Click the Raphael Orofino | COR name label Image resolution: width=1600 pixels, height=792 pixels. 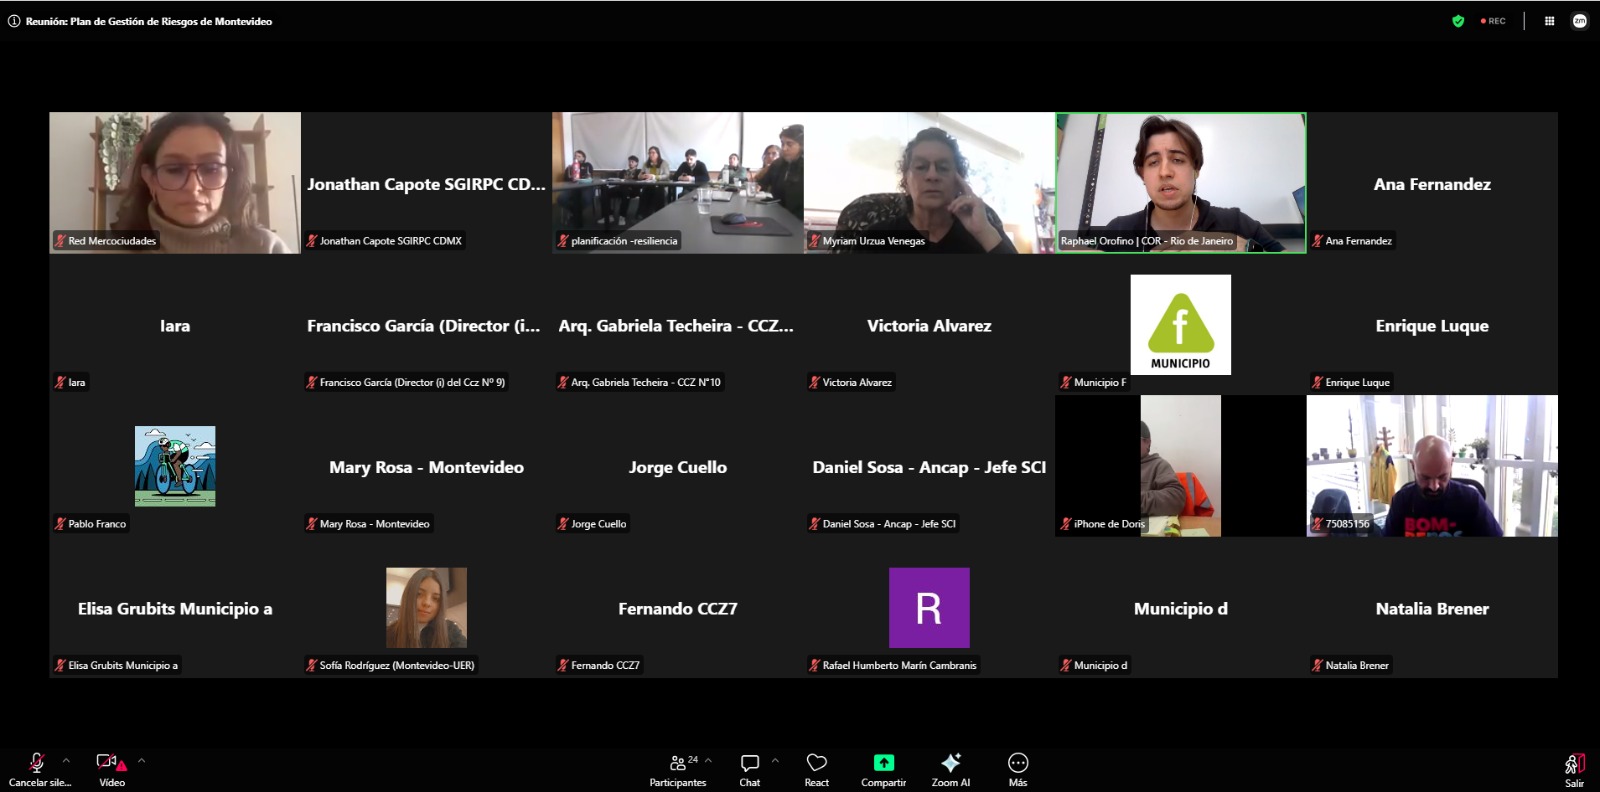tap(1147, 241)
